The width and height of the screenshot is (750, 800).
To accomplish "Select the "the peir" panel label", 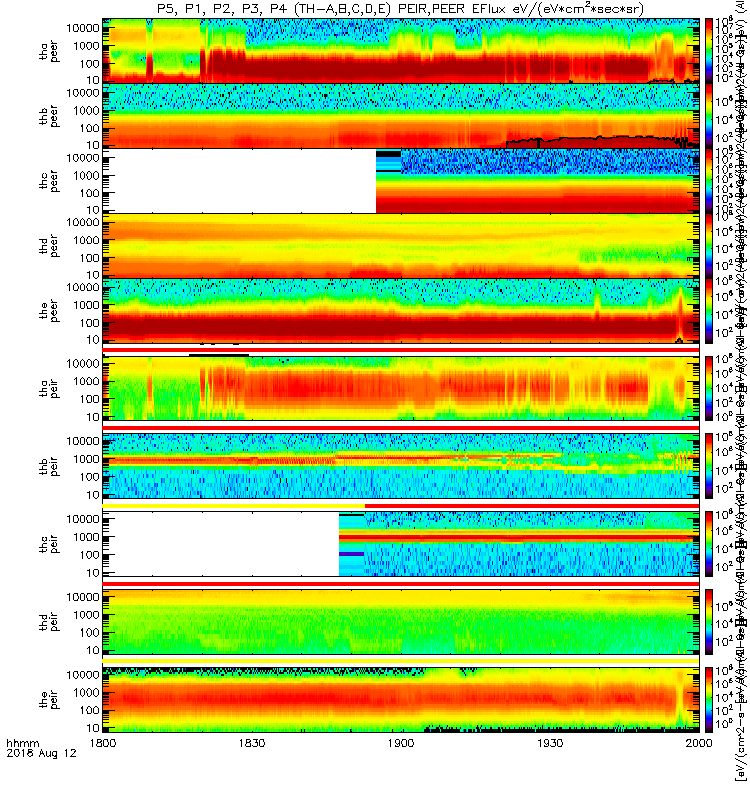I will [49, 699].
